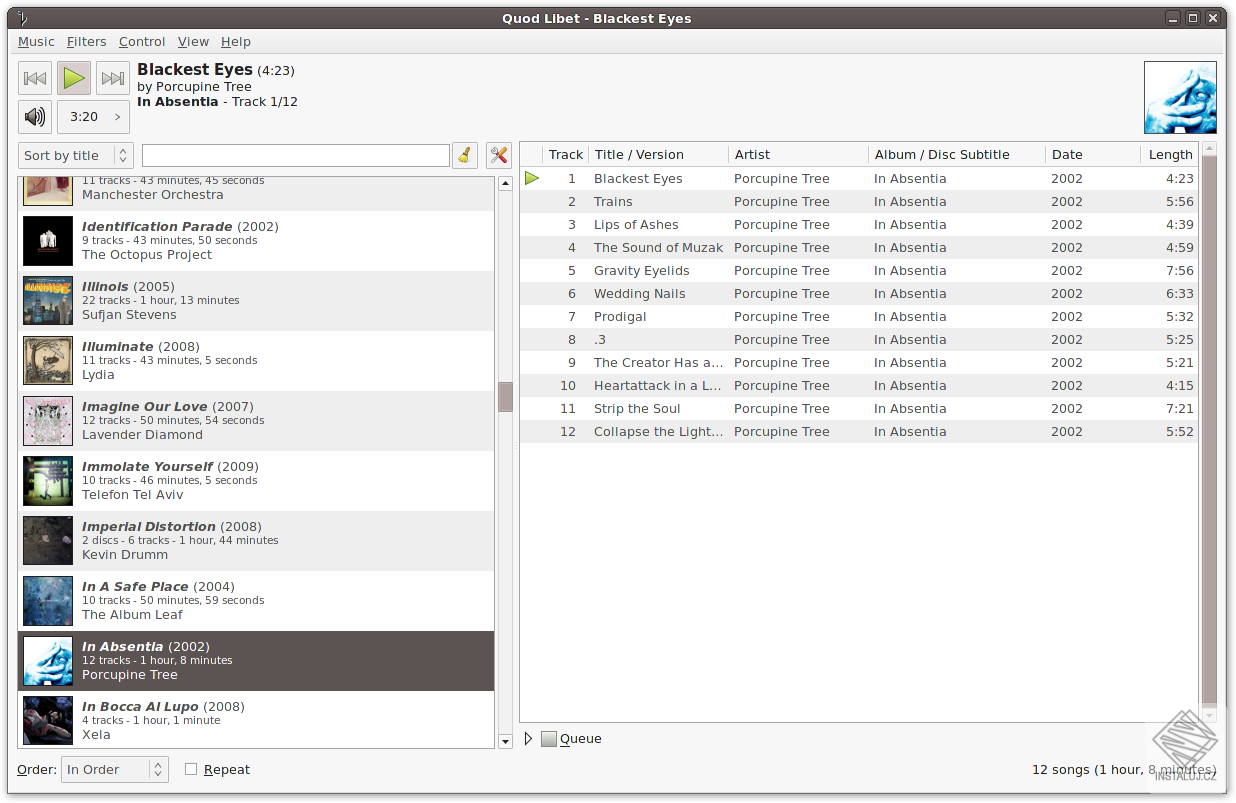Sort songs by Length column header

click(1169, 154)
